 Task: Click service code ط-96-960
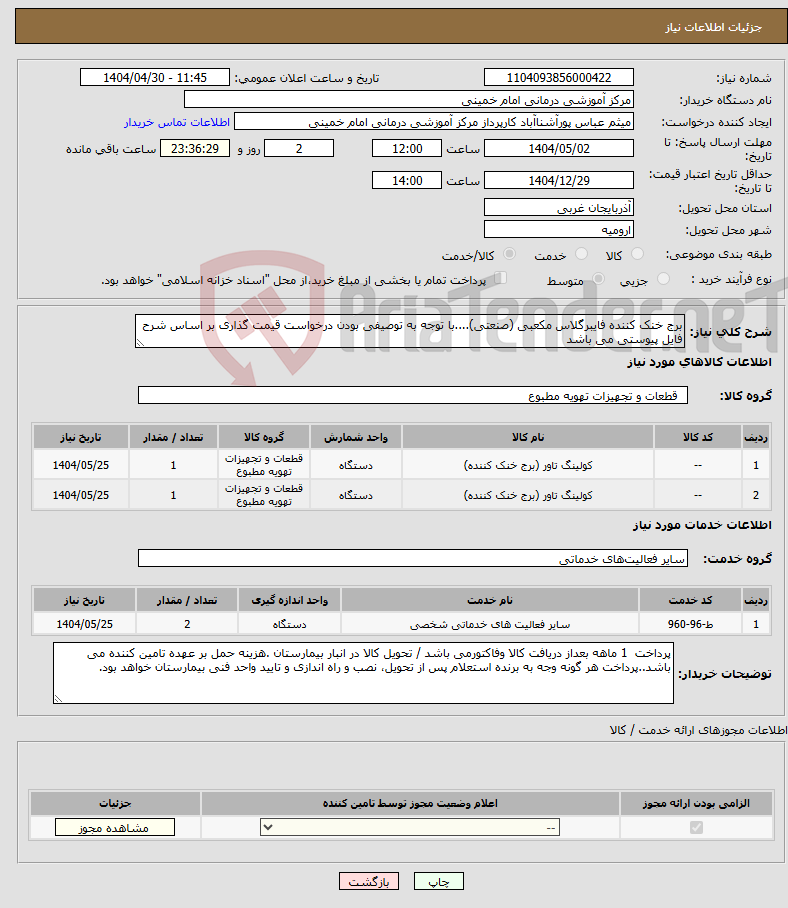(690, 624)
